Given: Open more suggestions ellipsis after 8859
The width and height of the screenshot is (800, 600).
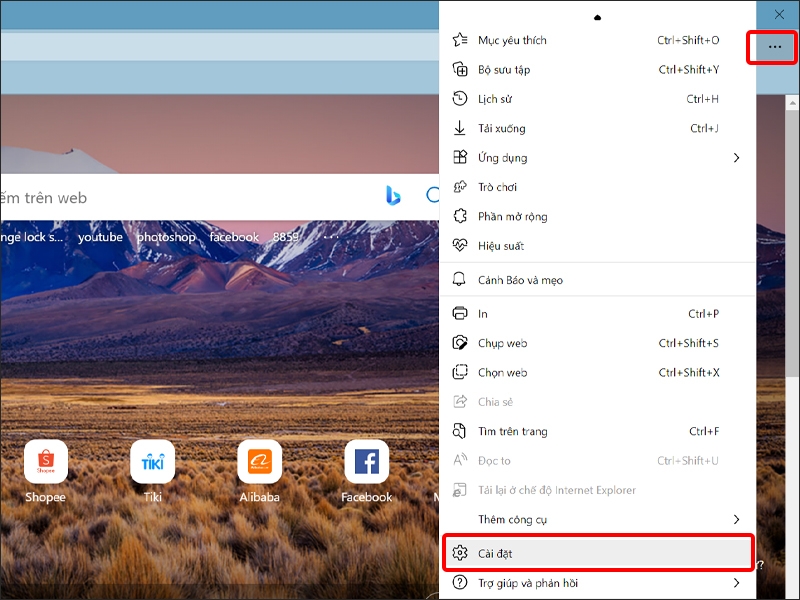Looking at the screenshot, I should (x=331, y=237).
